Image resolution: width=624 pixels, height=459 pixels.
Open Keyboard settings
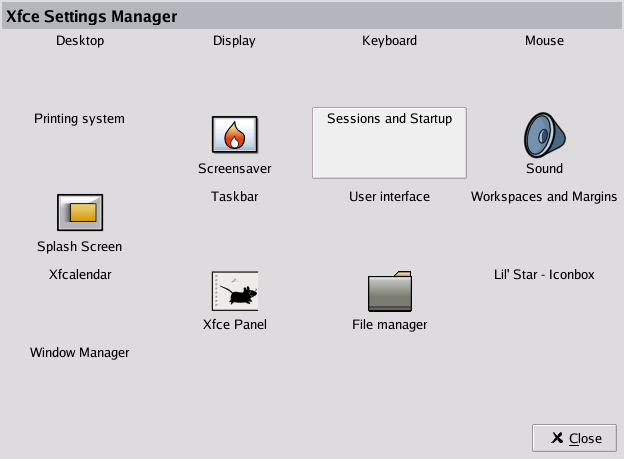click(389, 41)
